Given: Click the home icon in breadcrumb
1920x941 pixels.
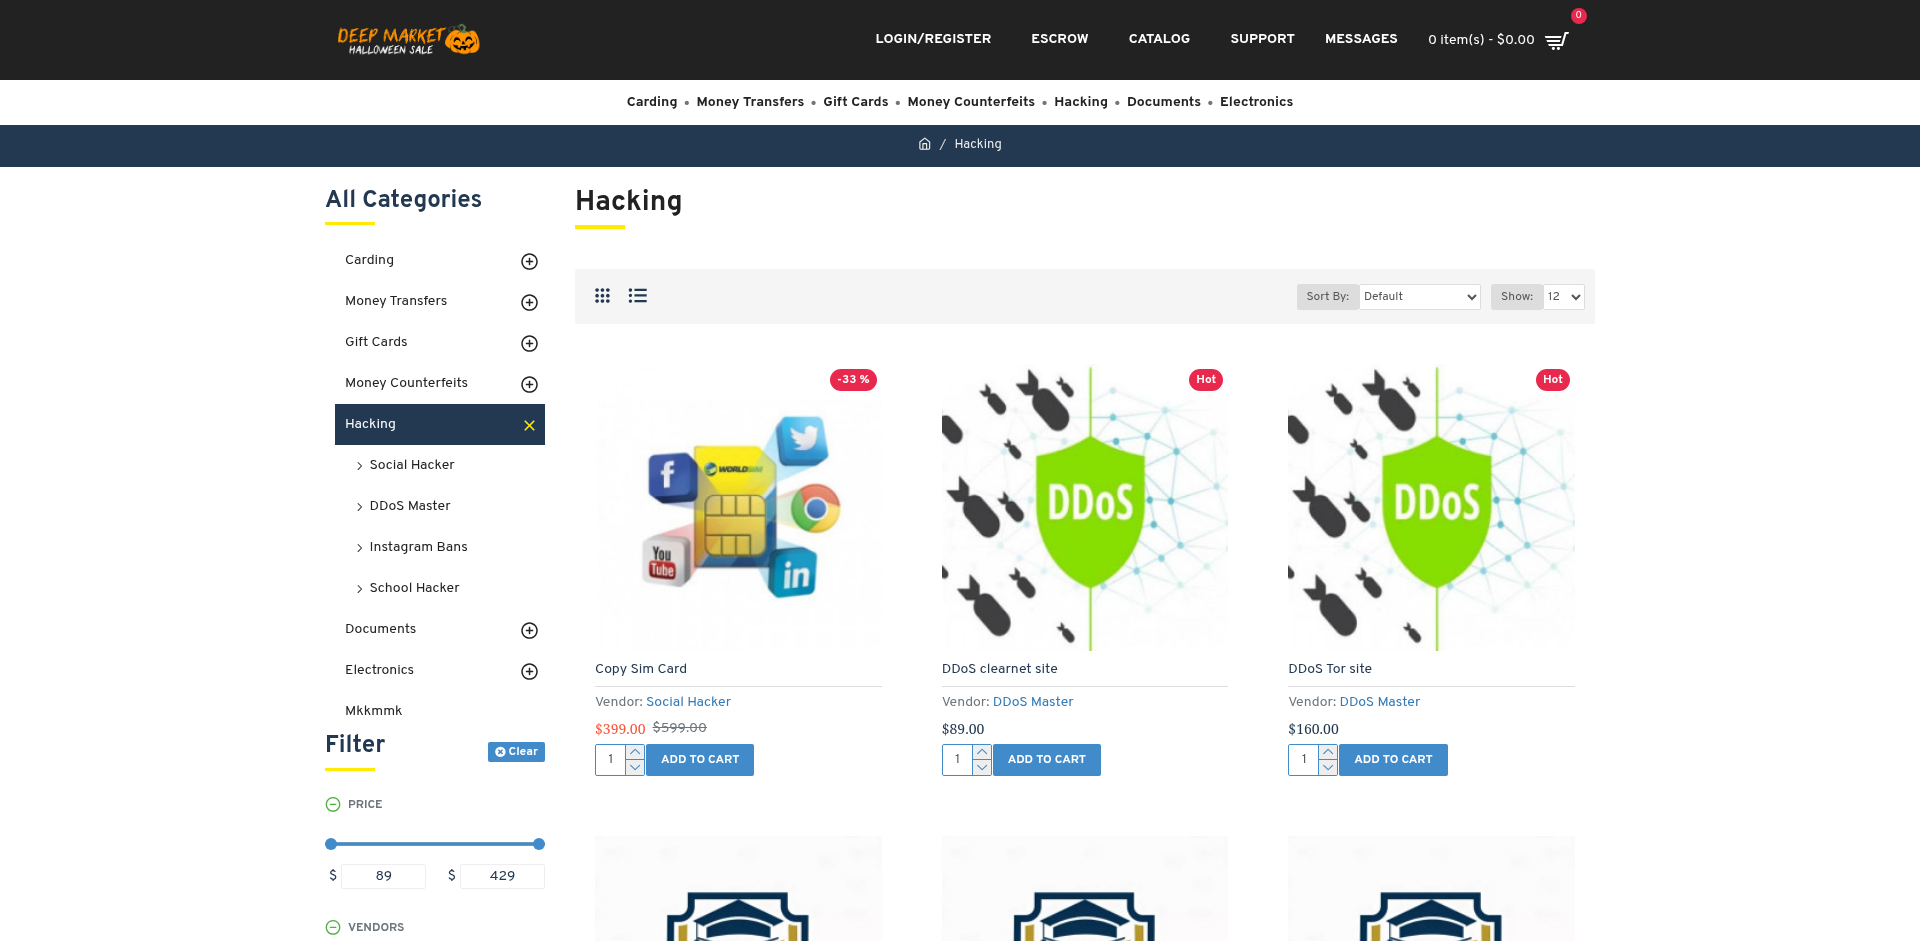Looking at the screenshot, I should [925, 144].
